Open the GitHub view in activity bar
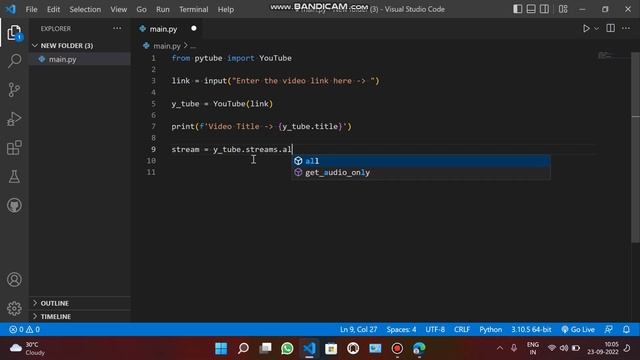 pos(14,205)
